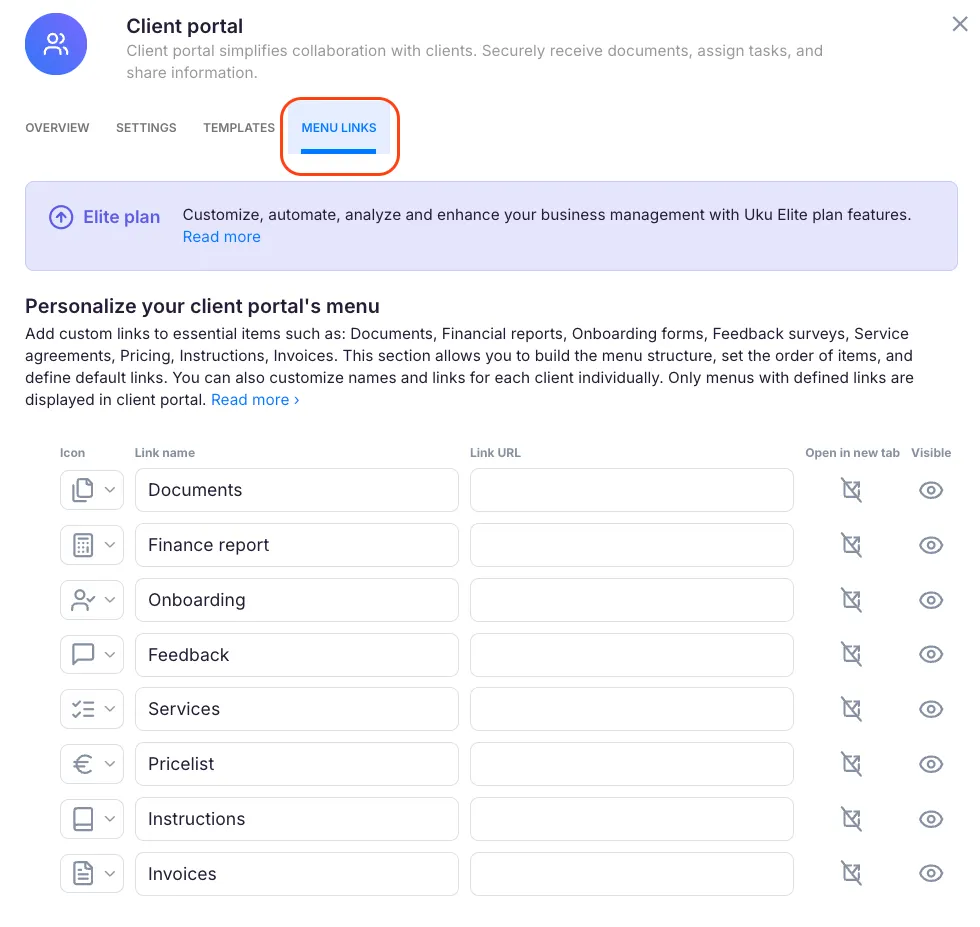
Task: Click the Link URL field for Feedback
Action: 631,655
